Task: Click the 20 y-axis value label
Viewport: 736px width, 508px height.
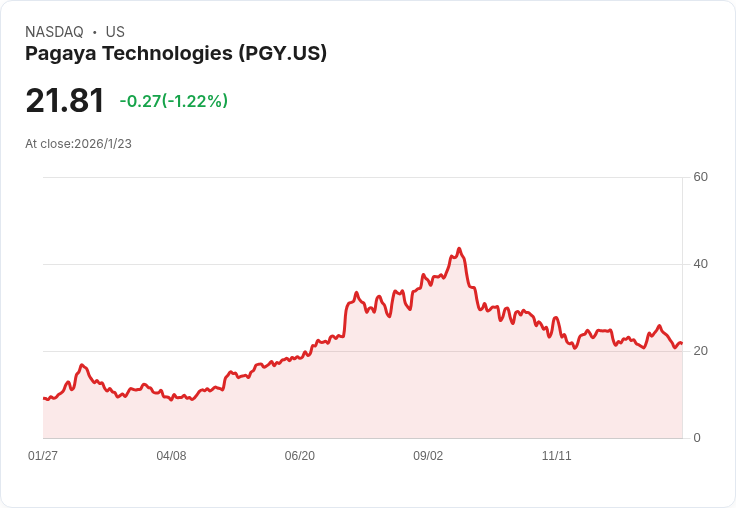Action: click(x=700, y=351)
